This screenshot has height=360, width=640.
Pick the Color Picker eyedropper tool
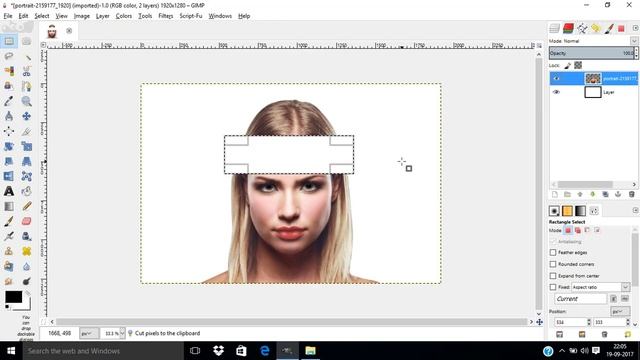(9, 101)
